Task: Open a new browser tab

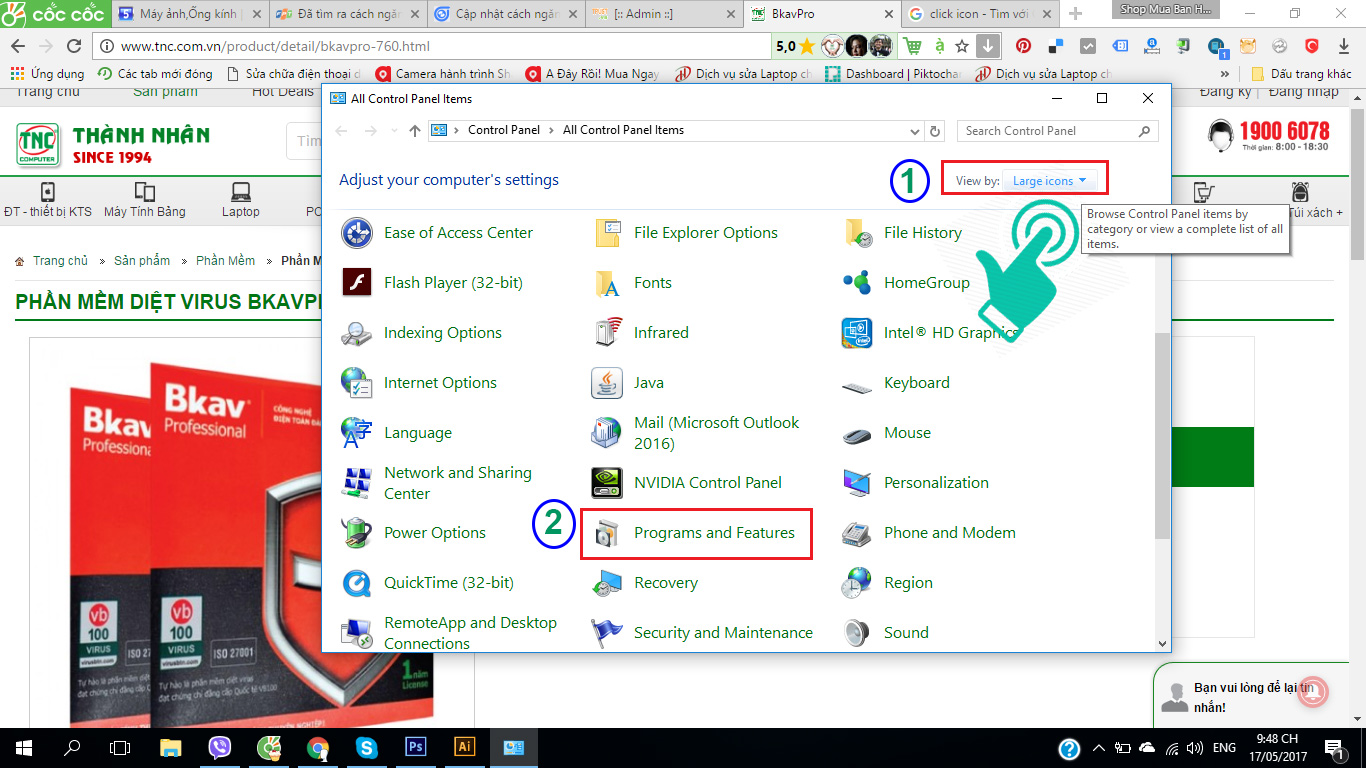Action: pyautogui.click(x=1075, y=14)
